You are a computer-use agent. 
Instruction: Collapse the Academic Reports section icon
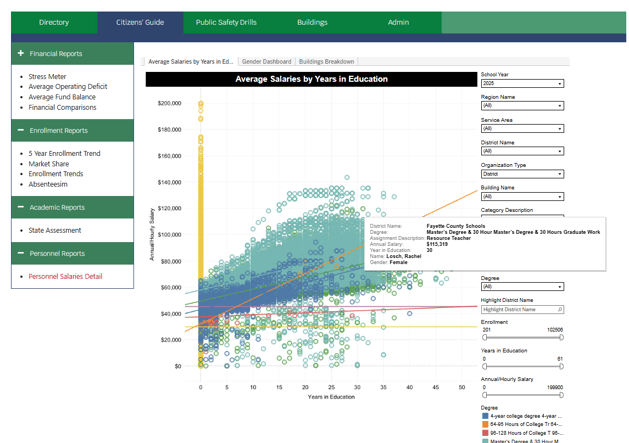(21, 207)
